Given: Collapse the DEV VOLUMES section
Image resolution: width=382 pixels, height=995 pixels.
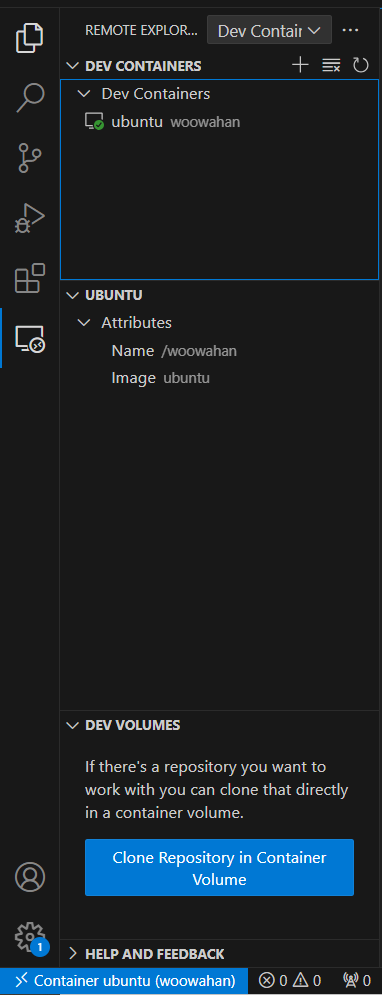Looking at the screenshot, I should (219, 725).
